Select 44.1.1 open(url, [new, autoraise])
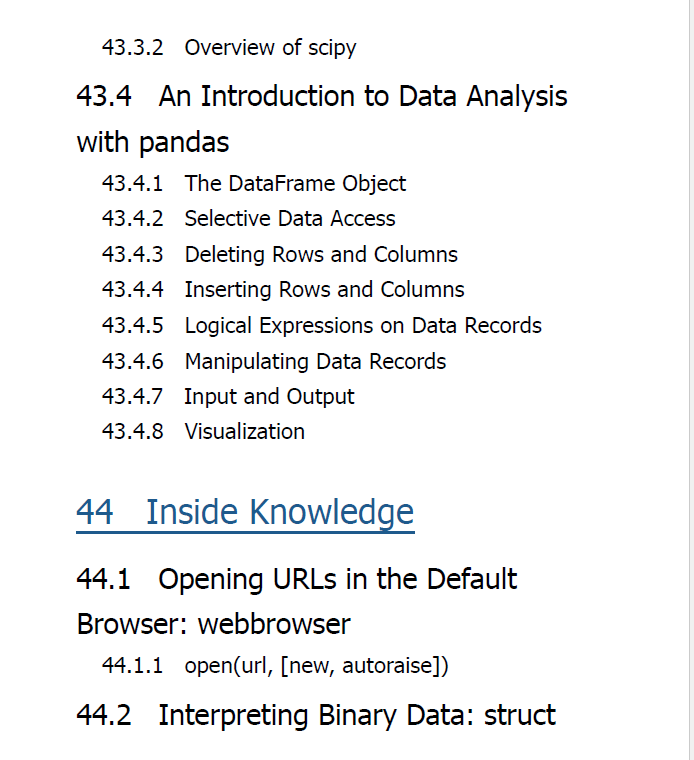 point(275,665)
